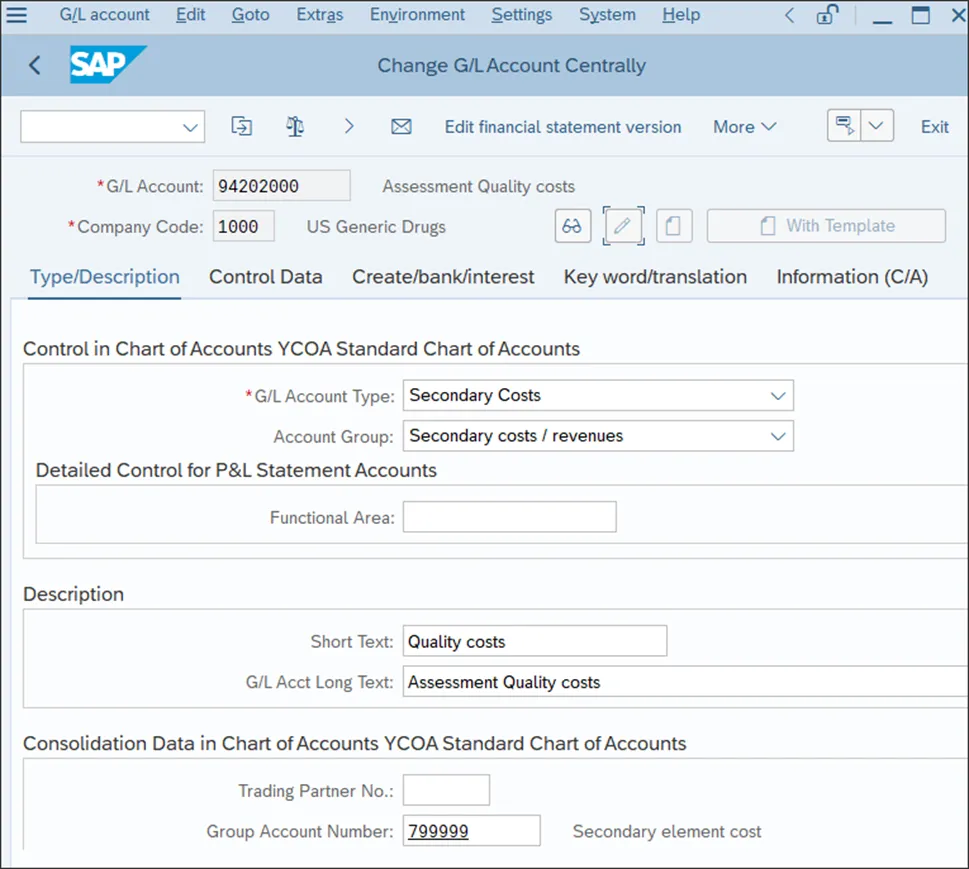Image resolution: width=969 pixels, height=869 pixels.
Task: Click the Functional Area input field
Action: [509, 518]
